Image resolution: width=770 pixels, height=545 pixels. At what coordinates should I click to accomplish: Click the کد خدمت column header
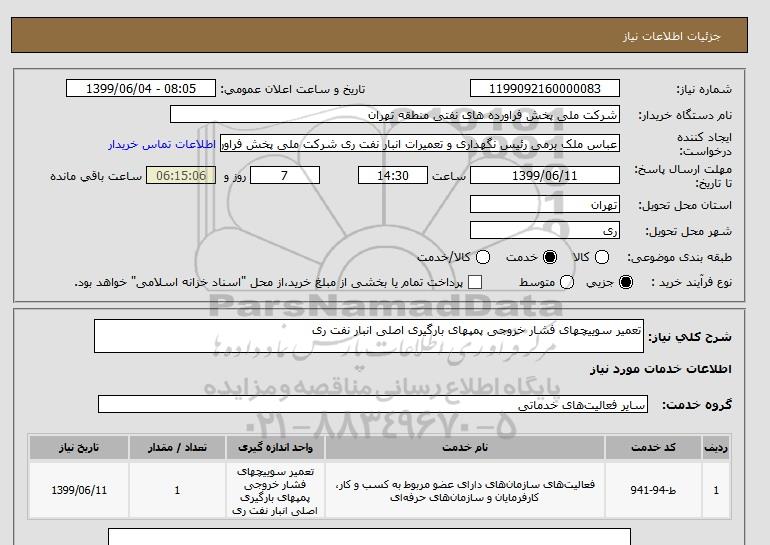(653, 447)
